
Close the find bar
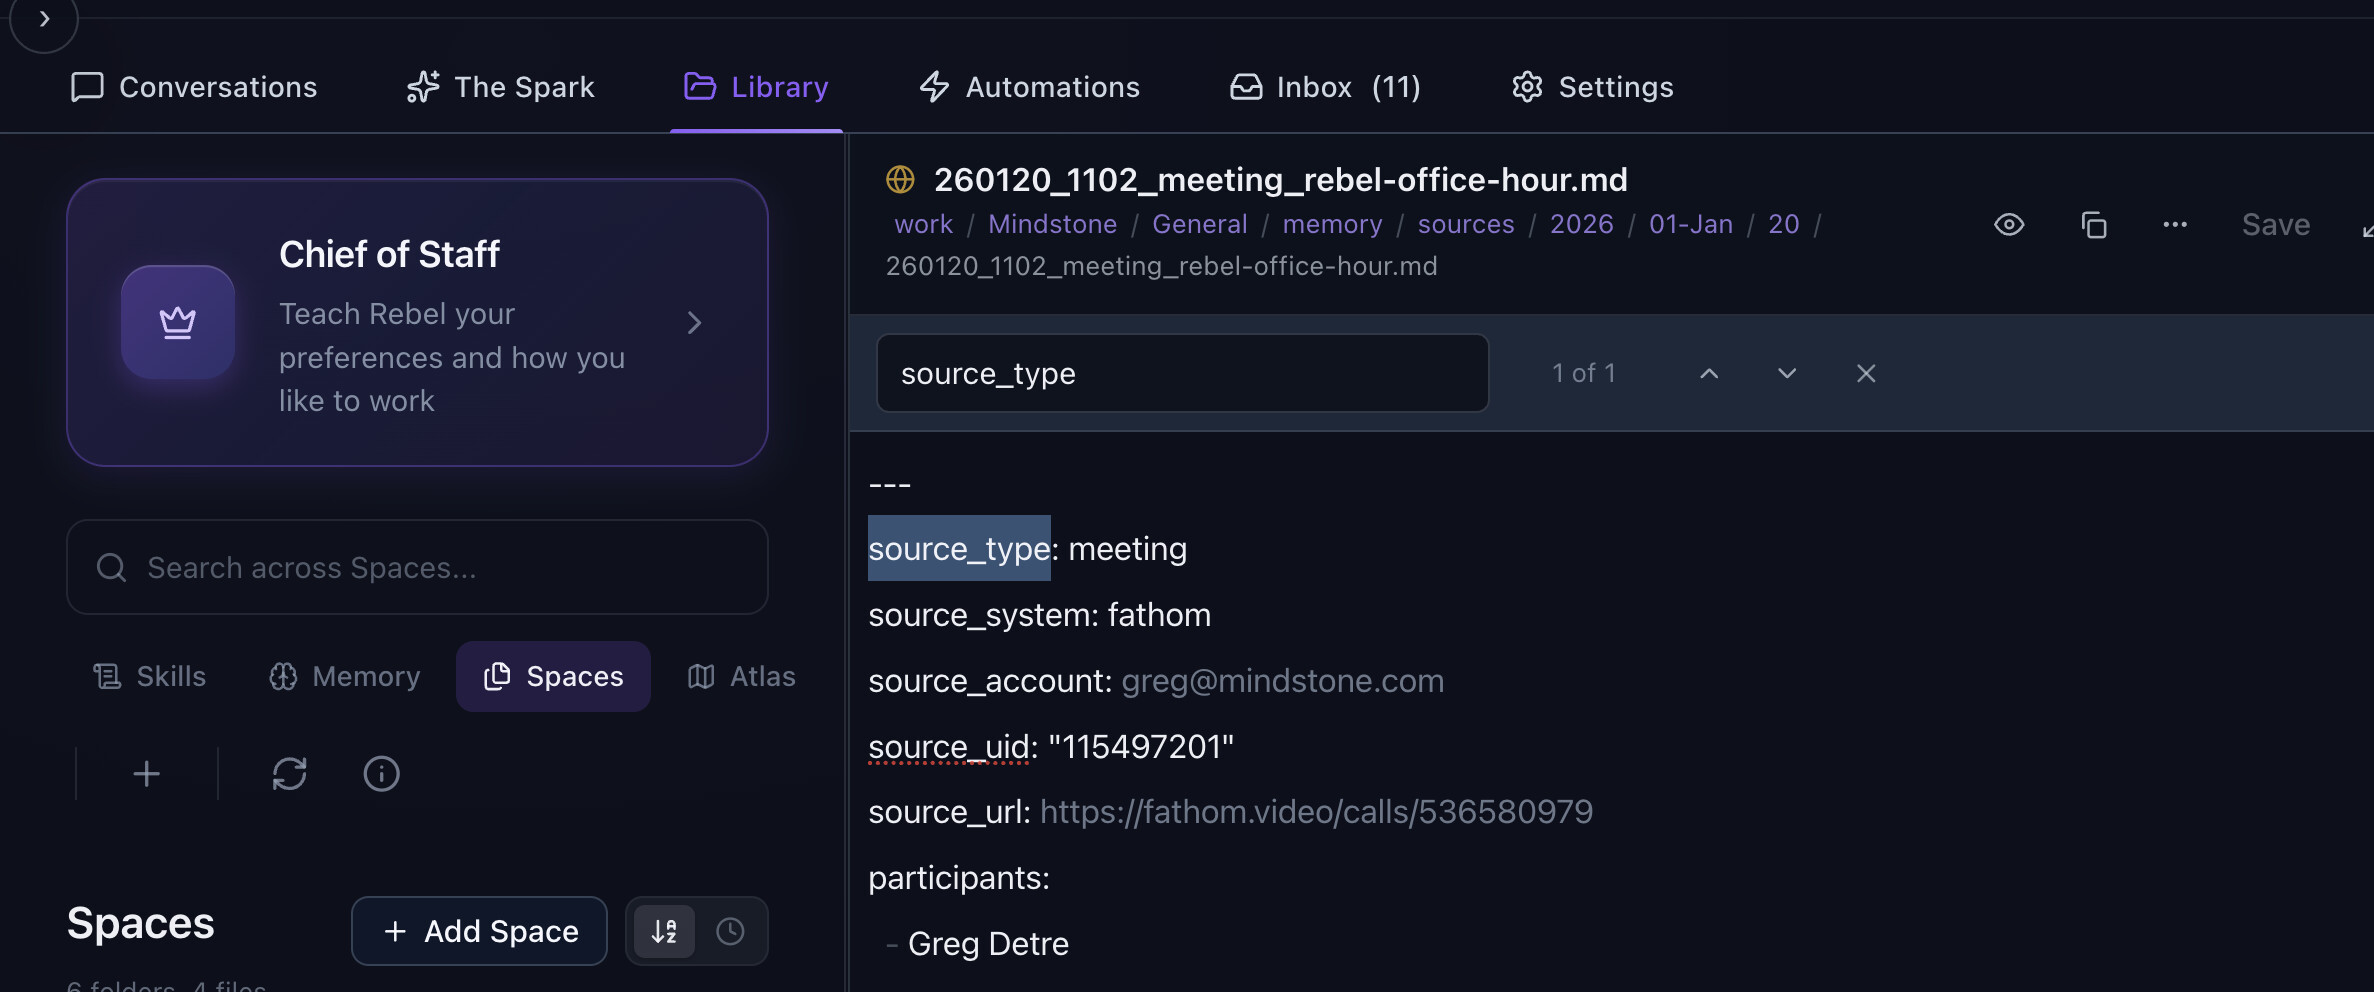[1865, 373]
